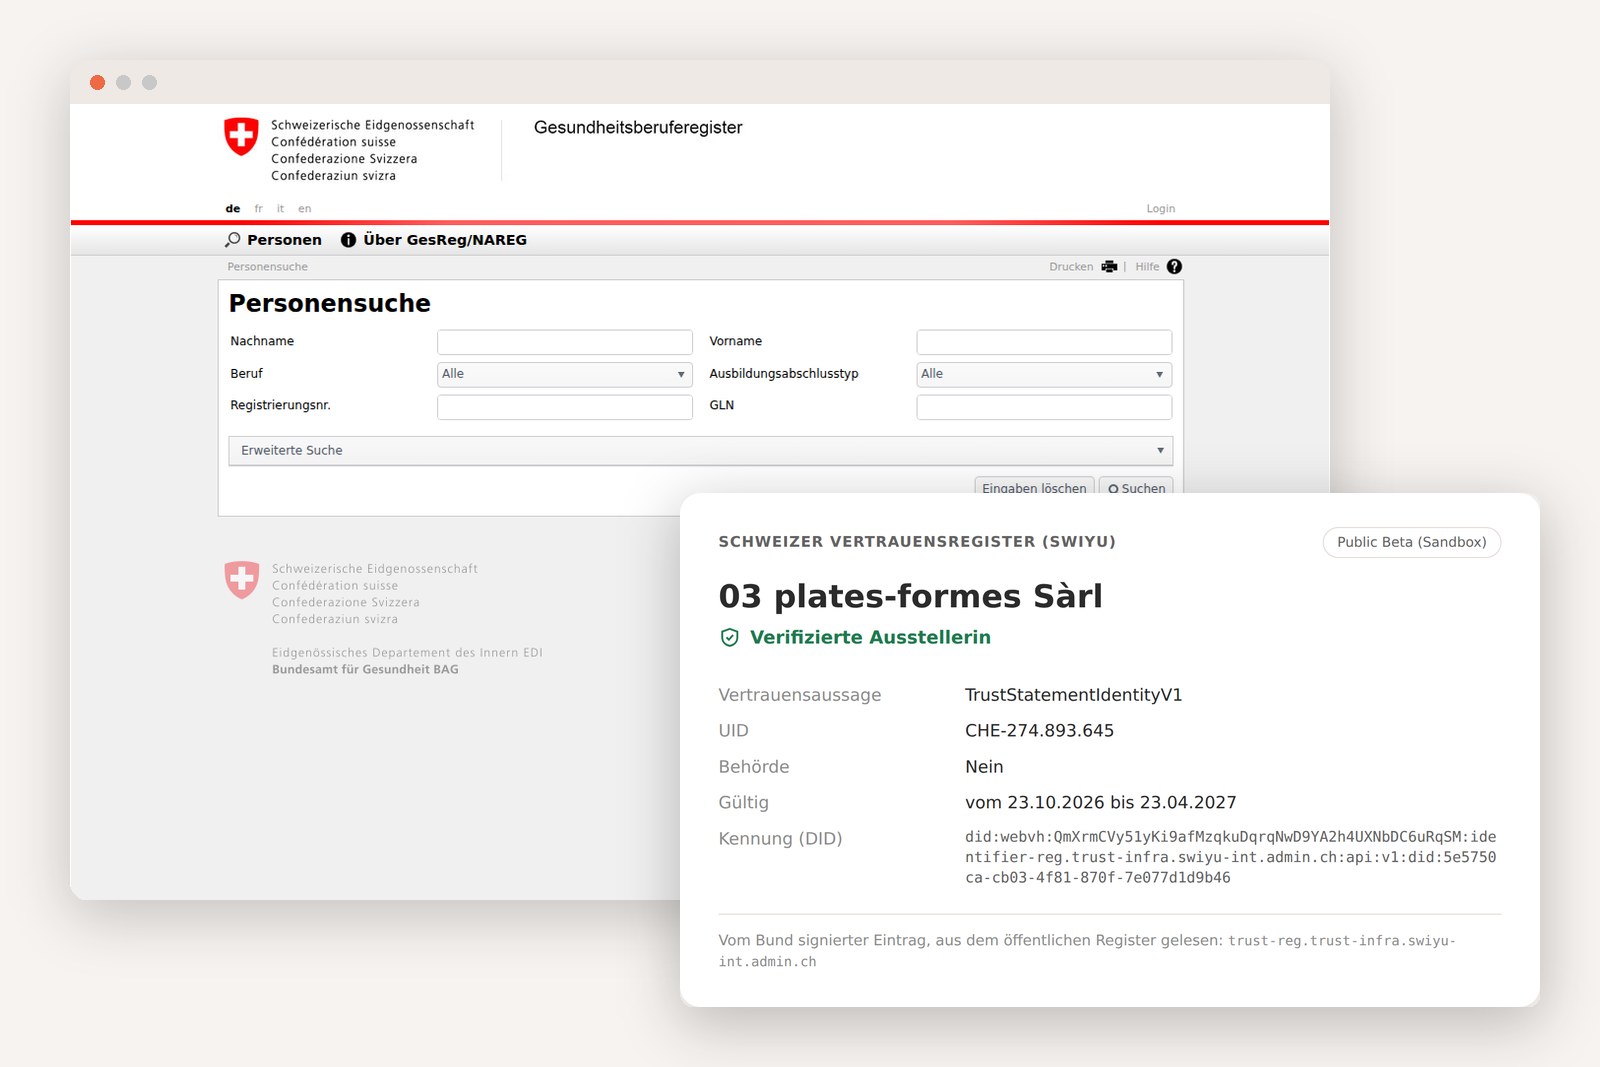Click the UID value CHE-274.893.645

click(1039, 731)
